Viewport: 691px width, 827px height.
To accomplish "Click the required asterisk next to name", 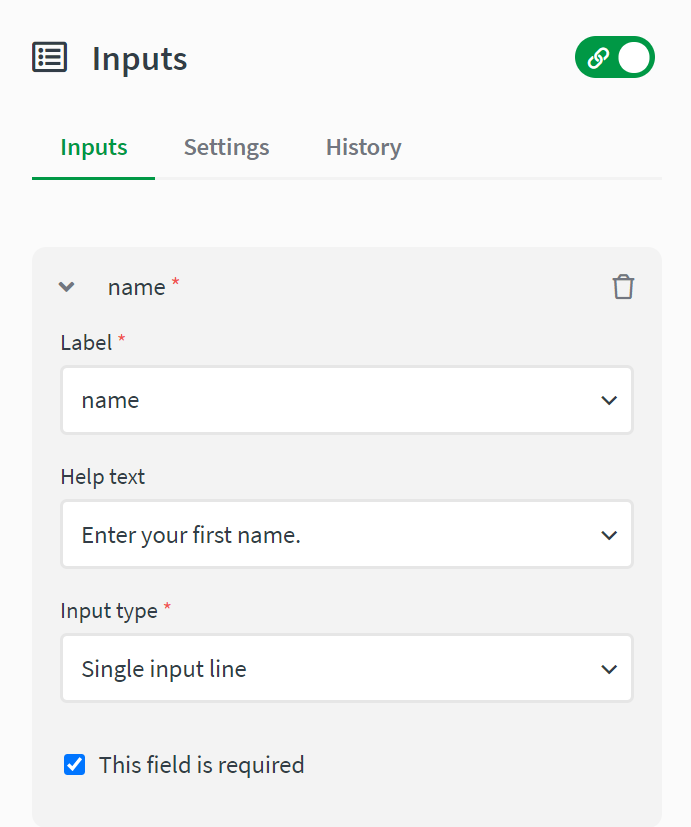I will [175, 280].
